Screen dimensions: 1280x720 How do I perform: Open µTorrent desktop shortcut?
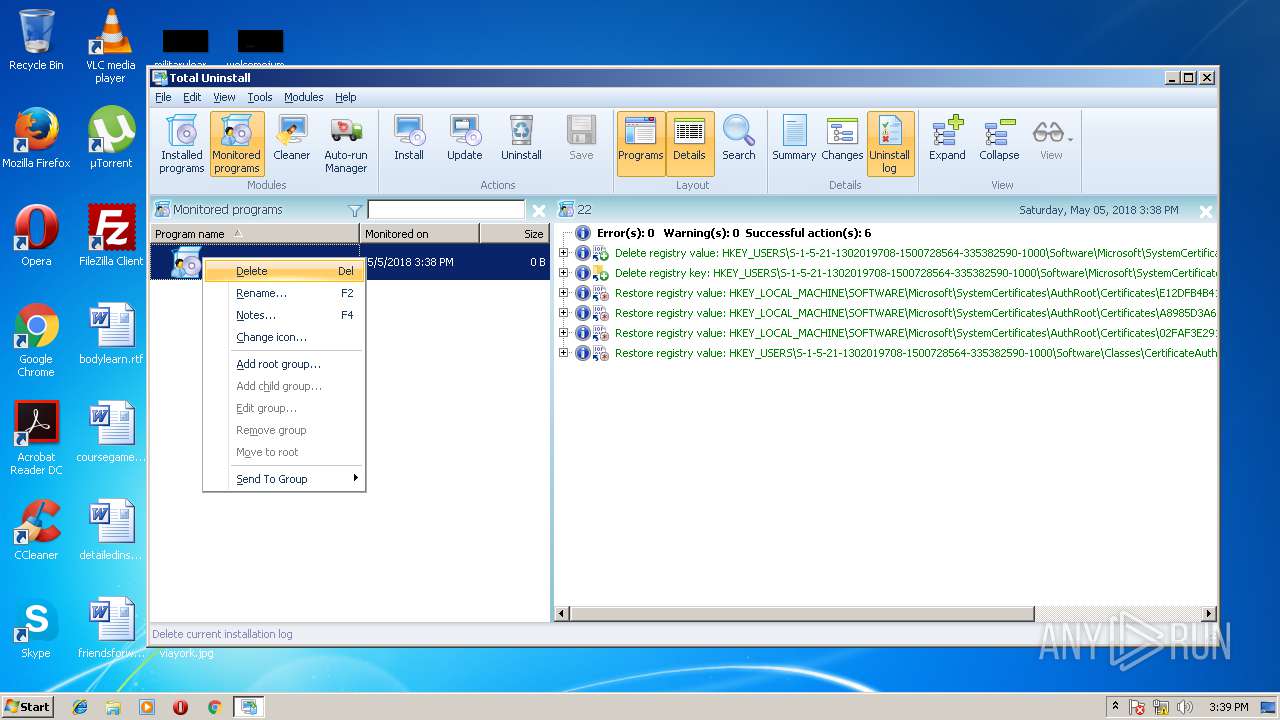click(110, 138)
